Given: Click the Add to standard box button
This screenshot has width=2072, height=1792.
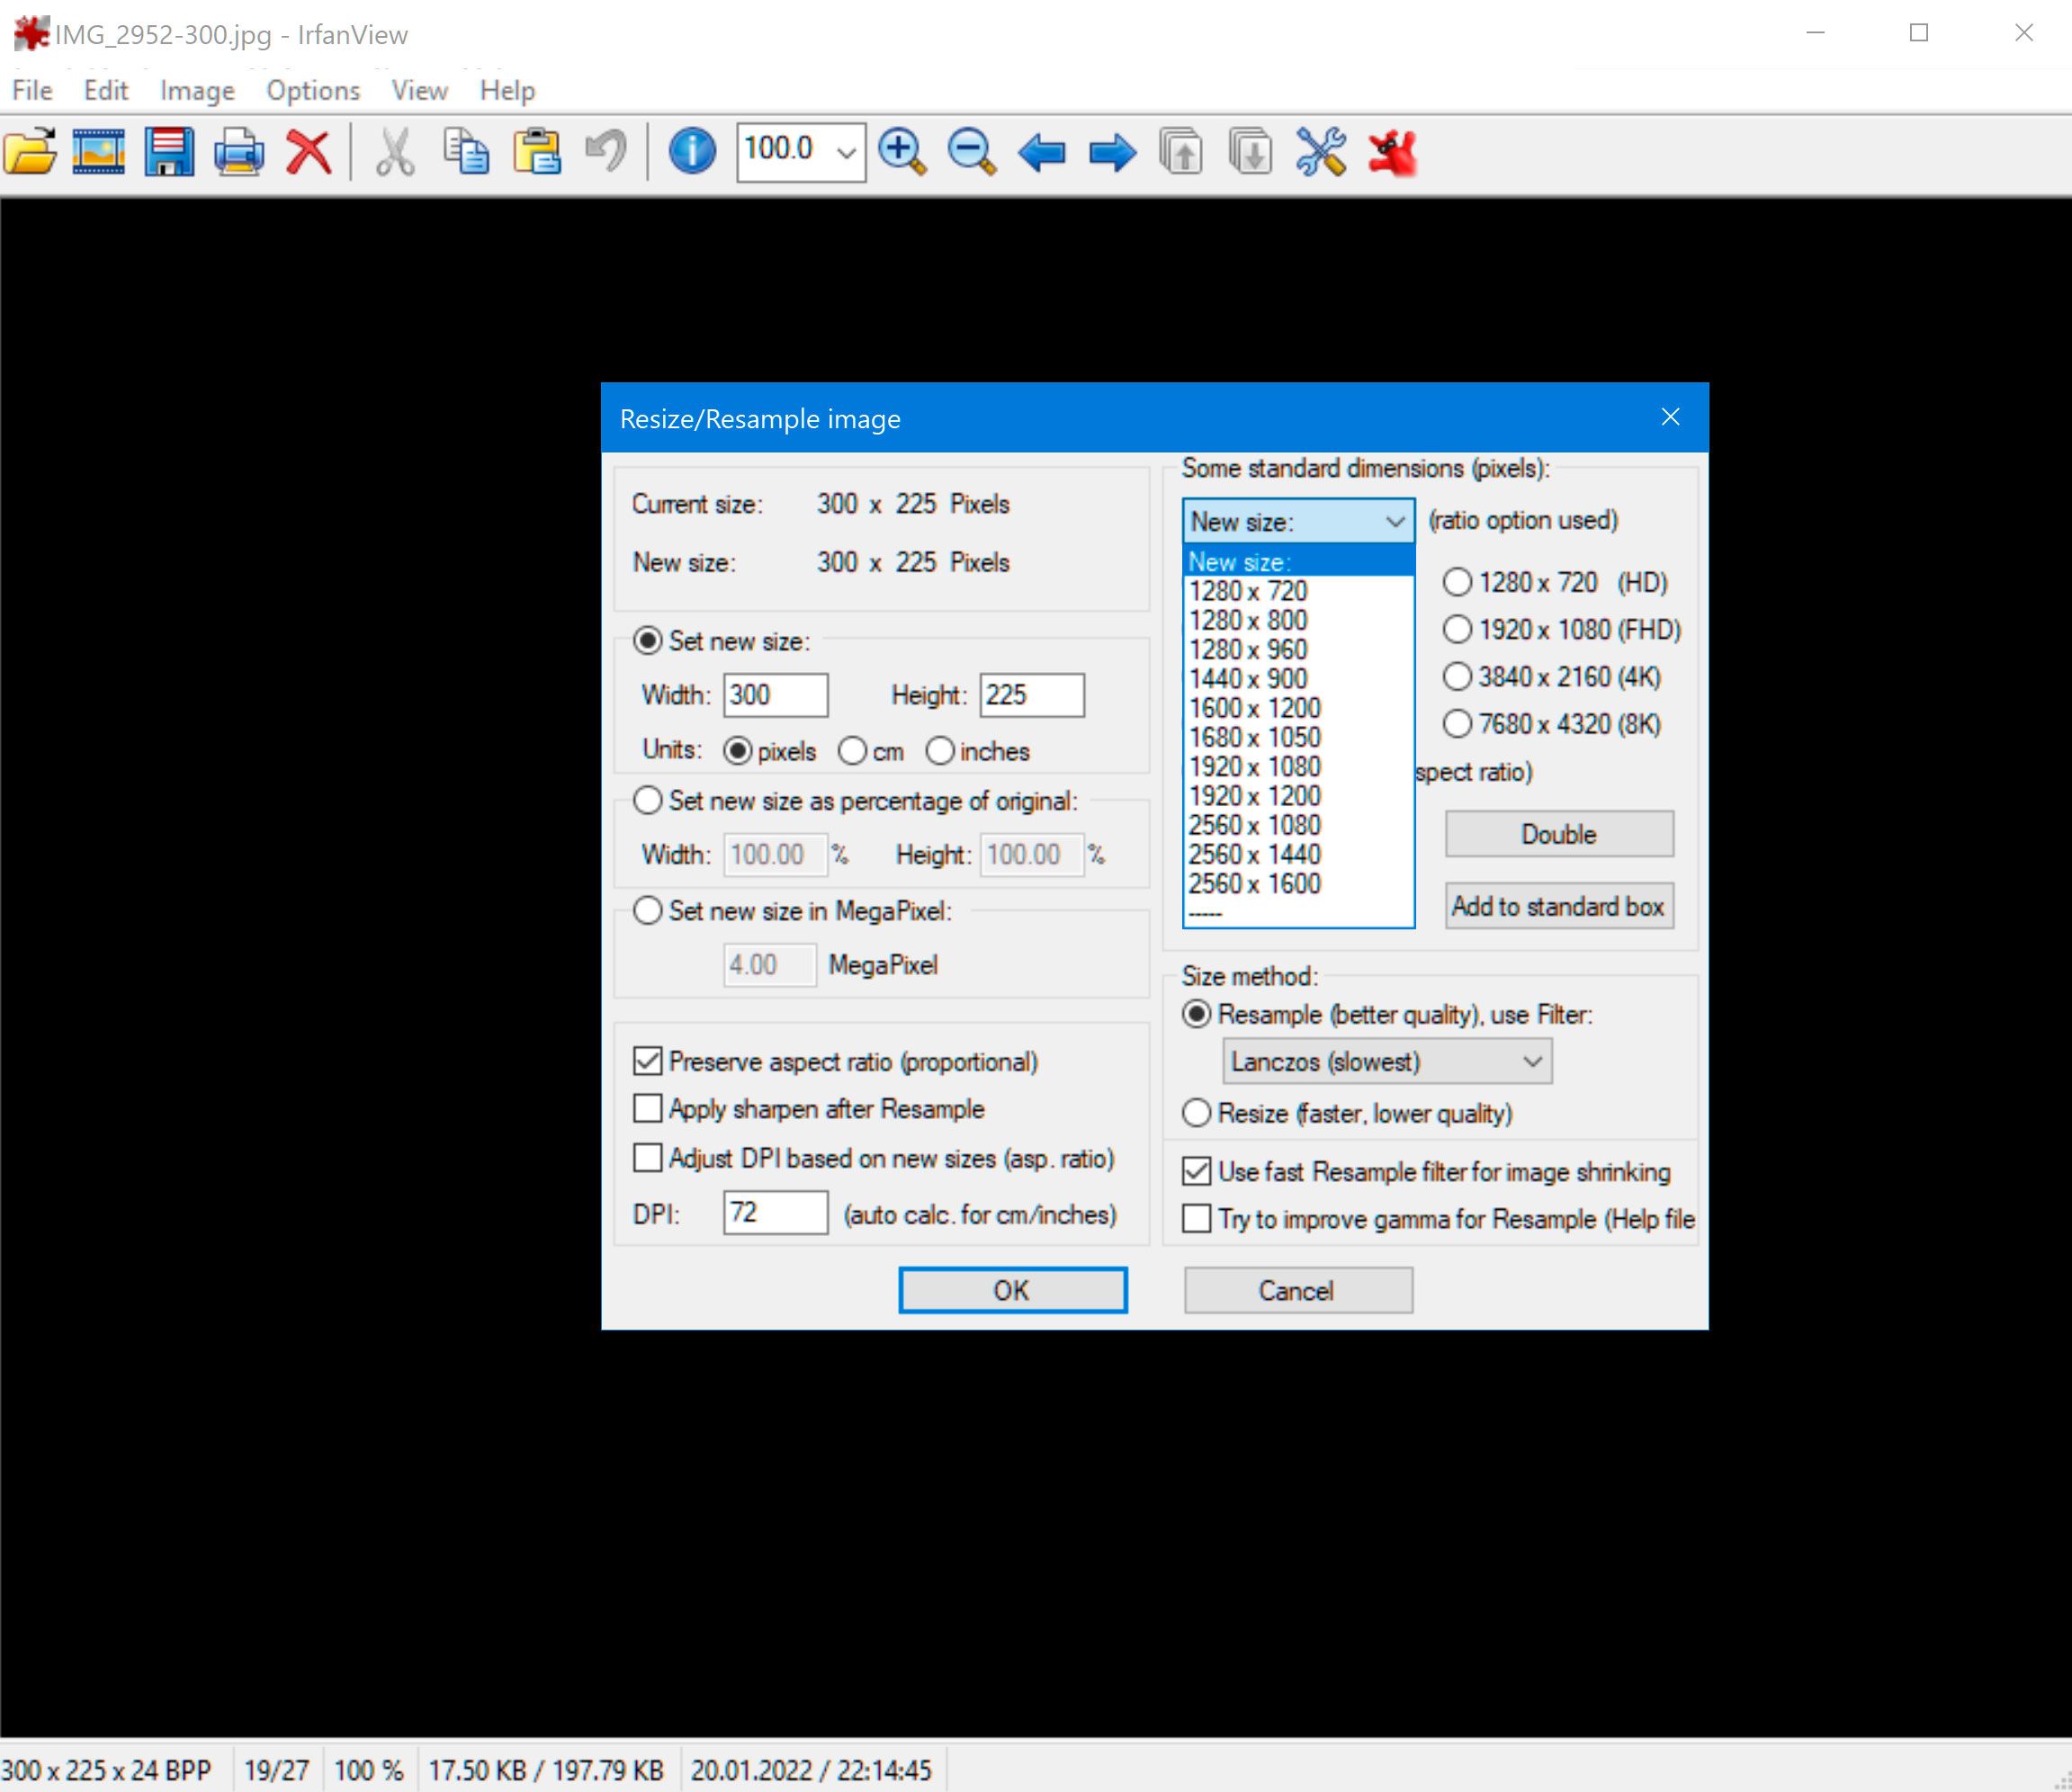Looking at the screenshot, I should (1559, 906).
